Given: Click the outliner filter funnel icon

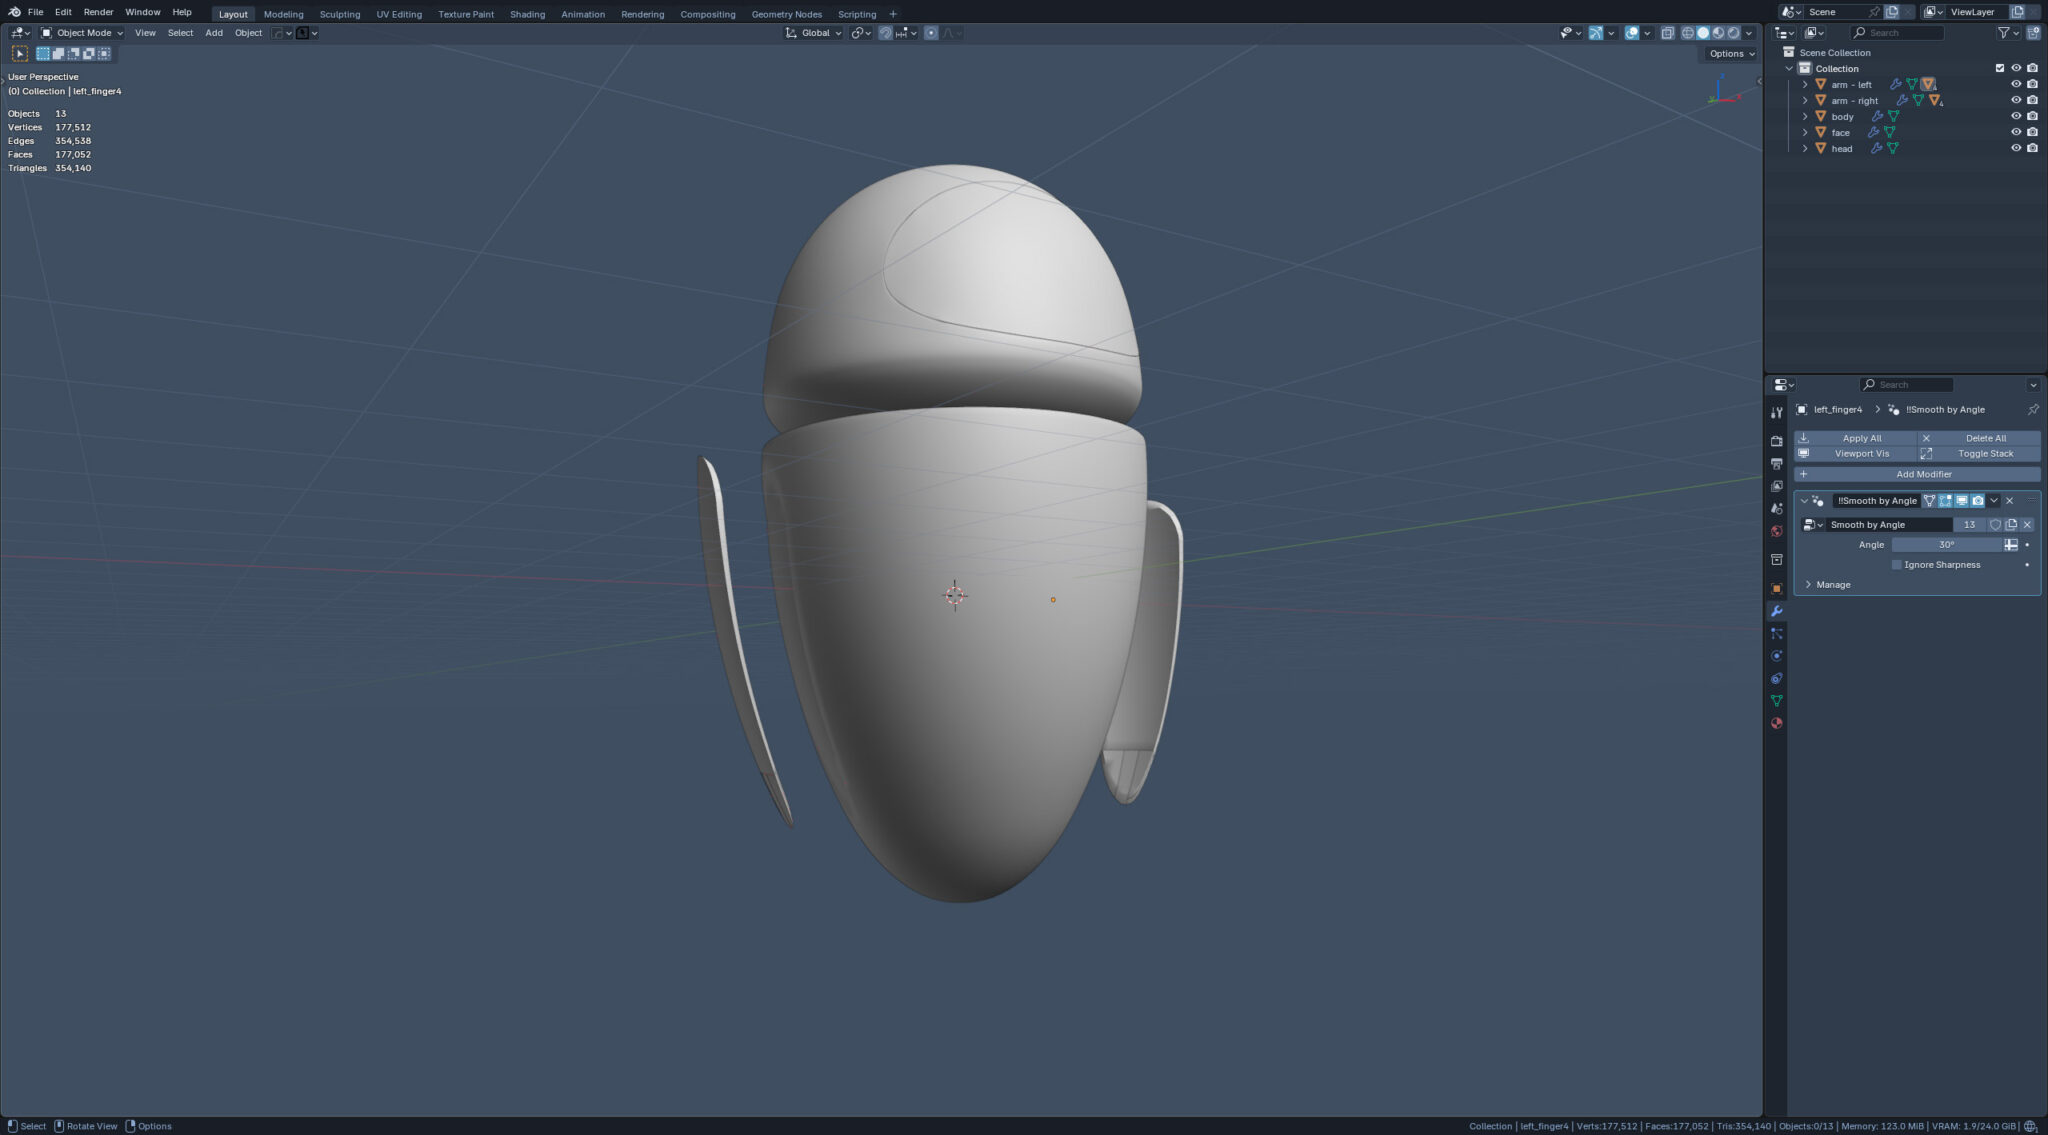Looking at the screenshot, I should [2003, 33].
